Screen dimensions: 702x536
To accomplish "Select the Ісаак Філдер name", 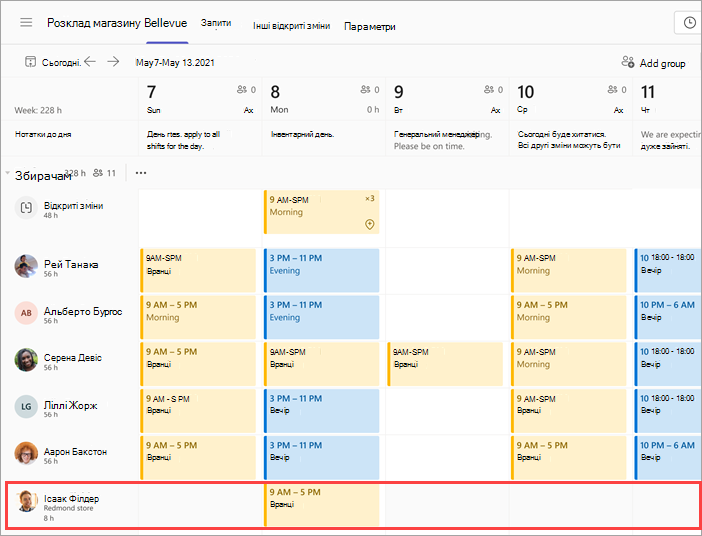I will click(72, 498).
